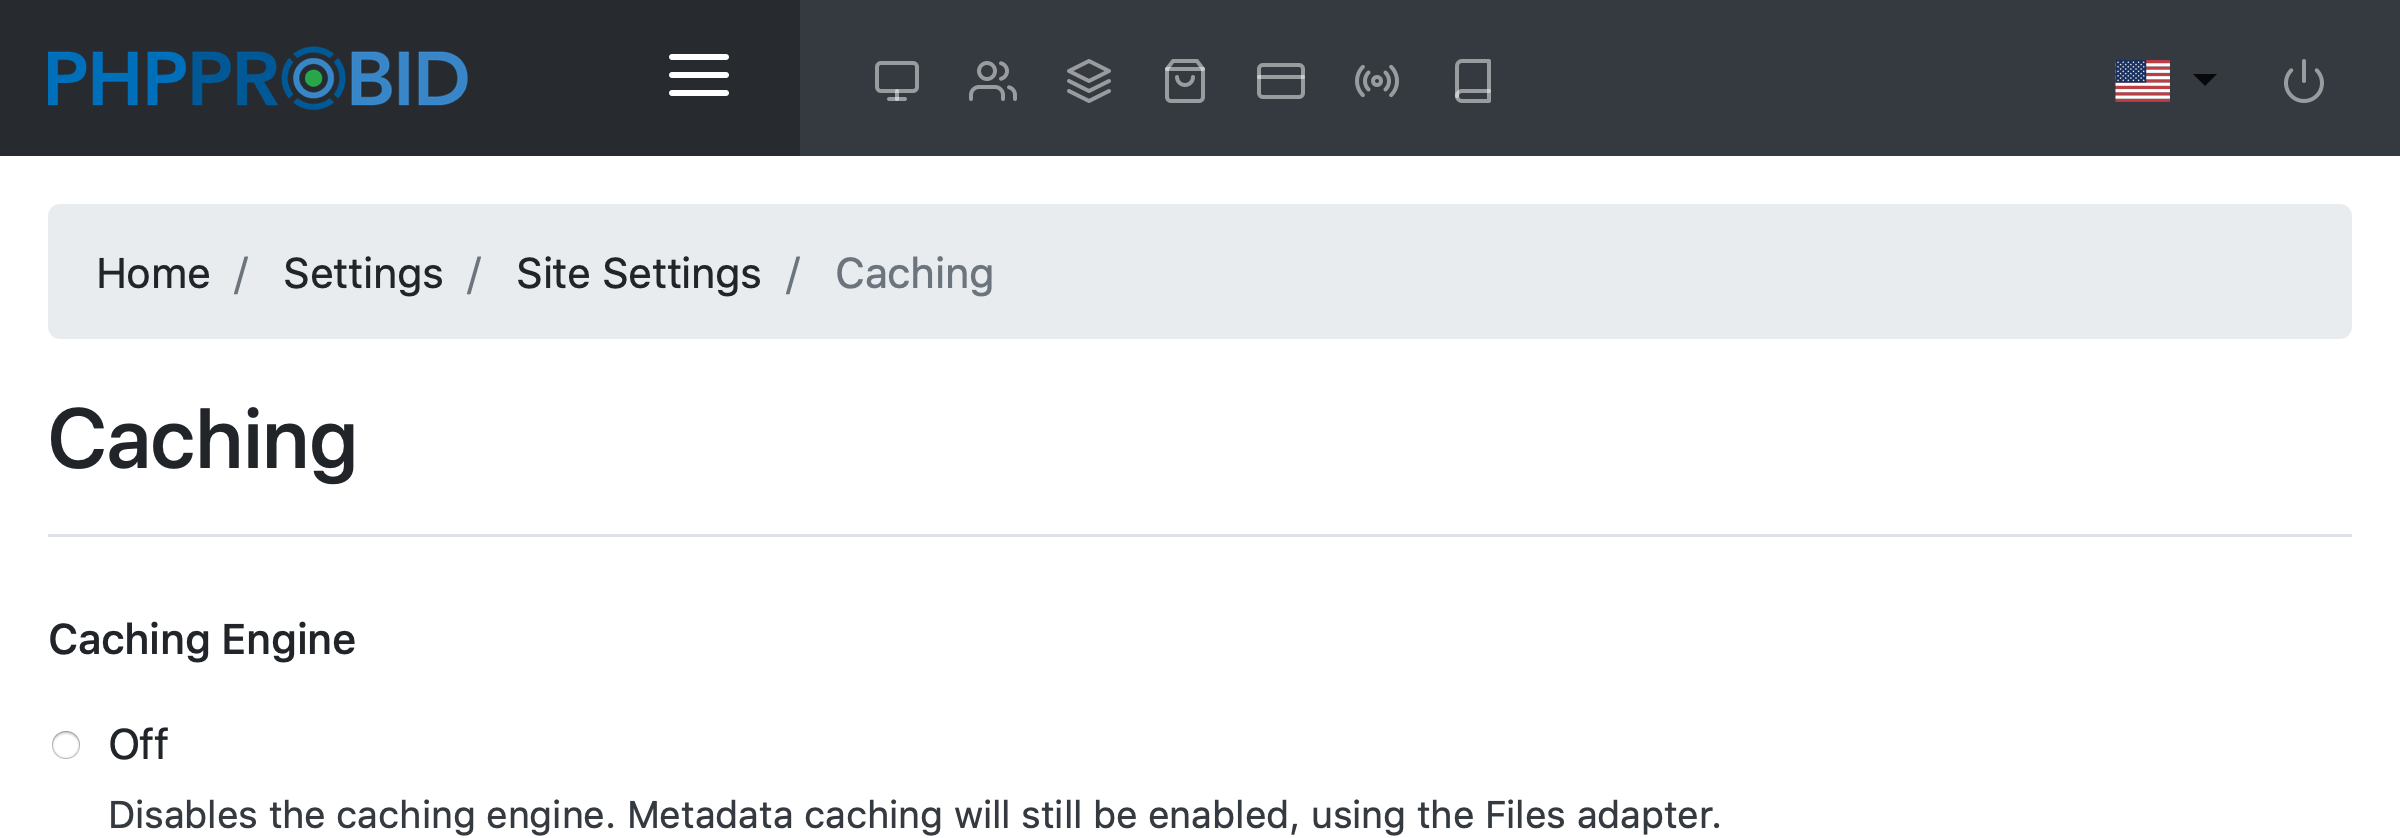
Task: Open the shopping bag icon
Action: (1184, 81)
